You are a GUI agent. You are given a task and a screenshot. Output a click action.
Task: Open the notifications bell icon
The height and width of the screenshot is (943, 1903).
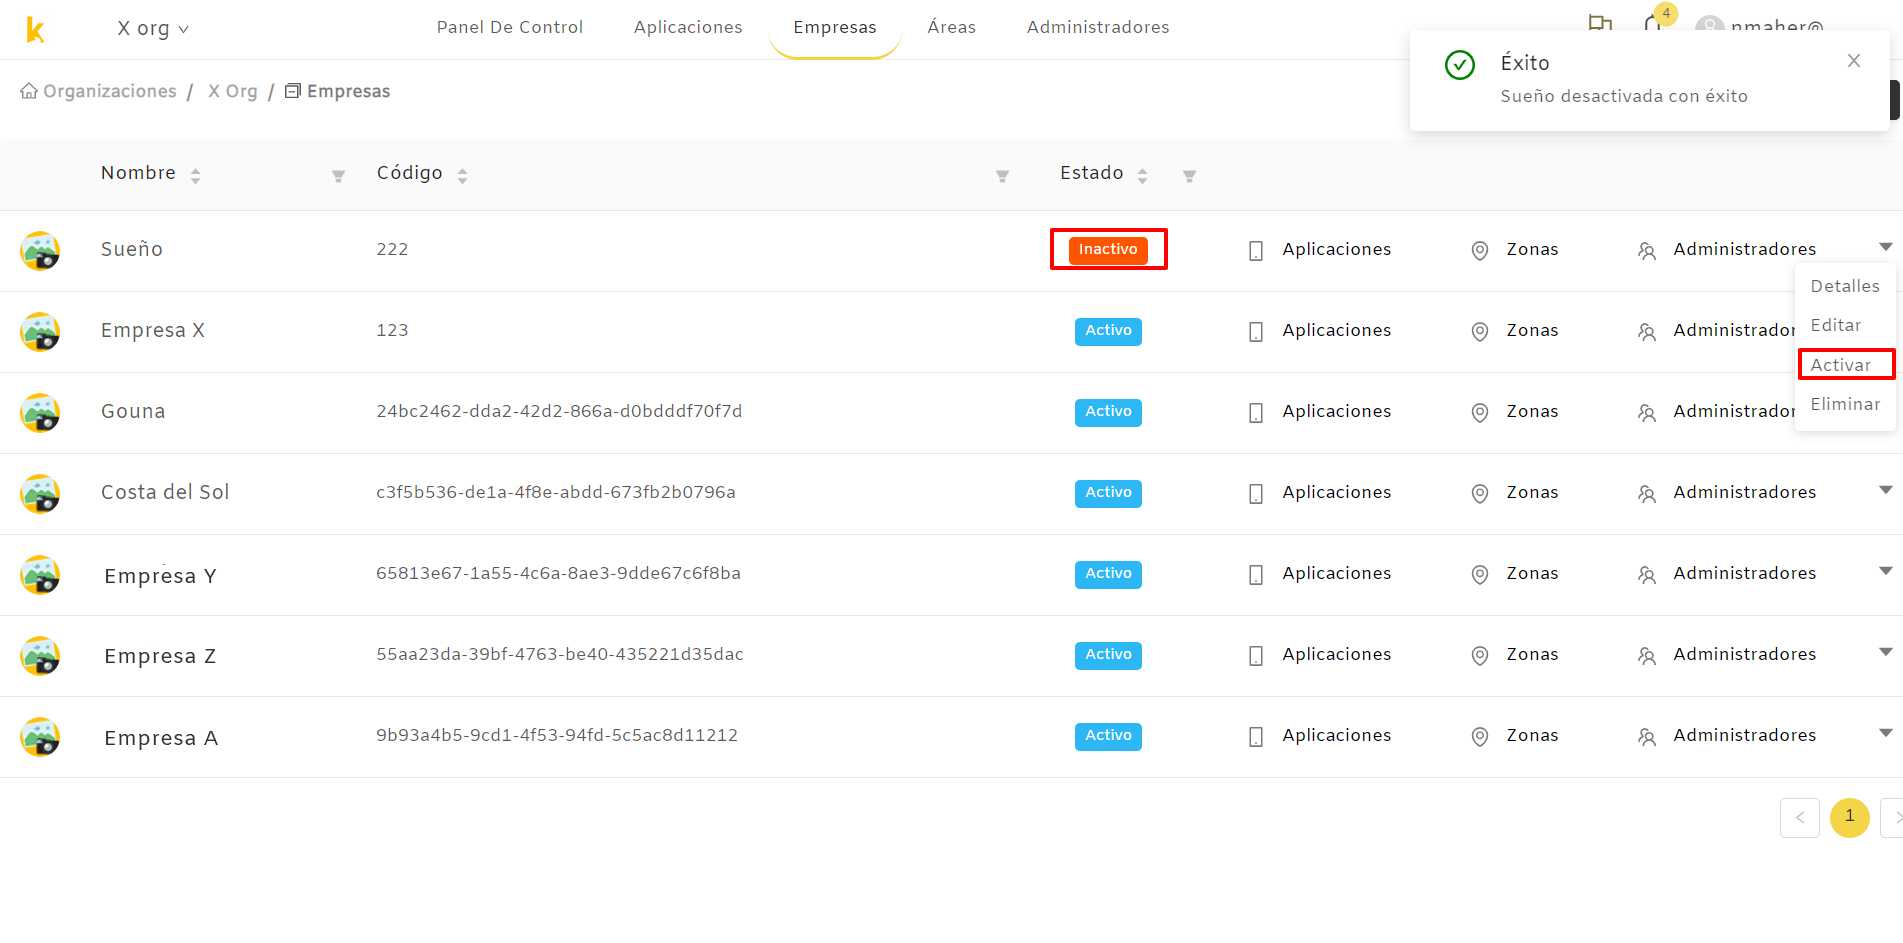(1653, 22)
